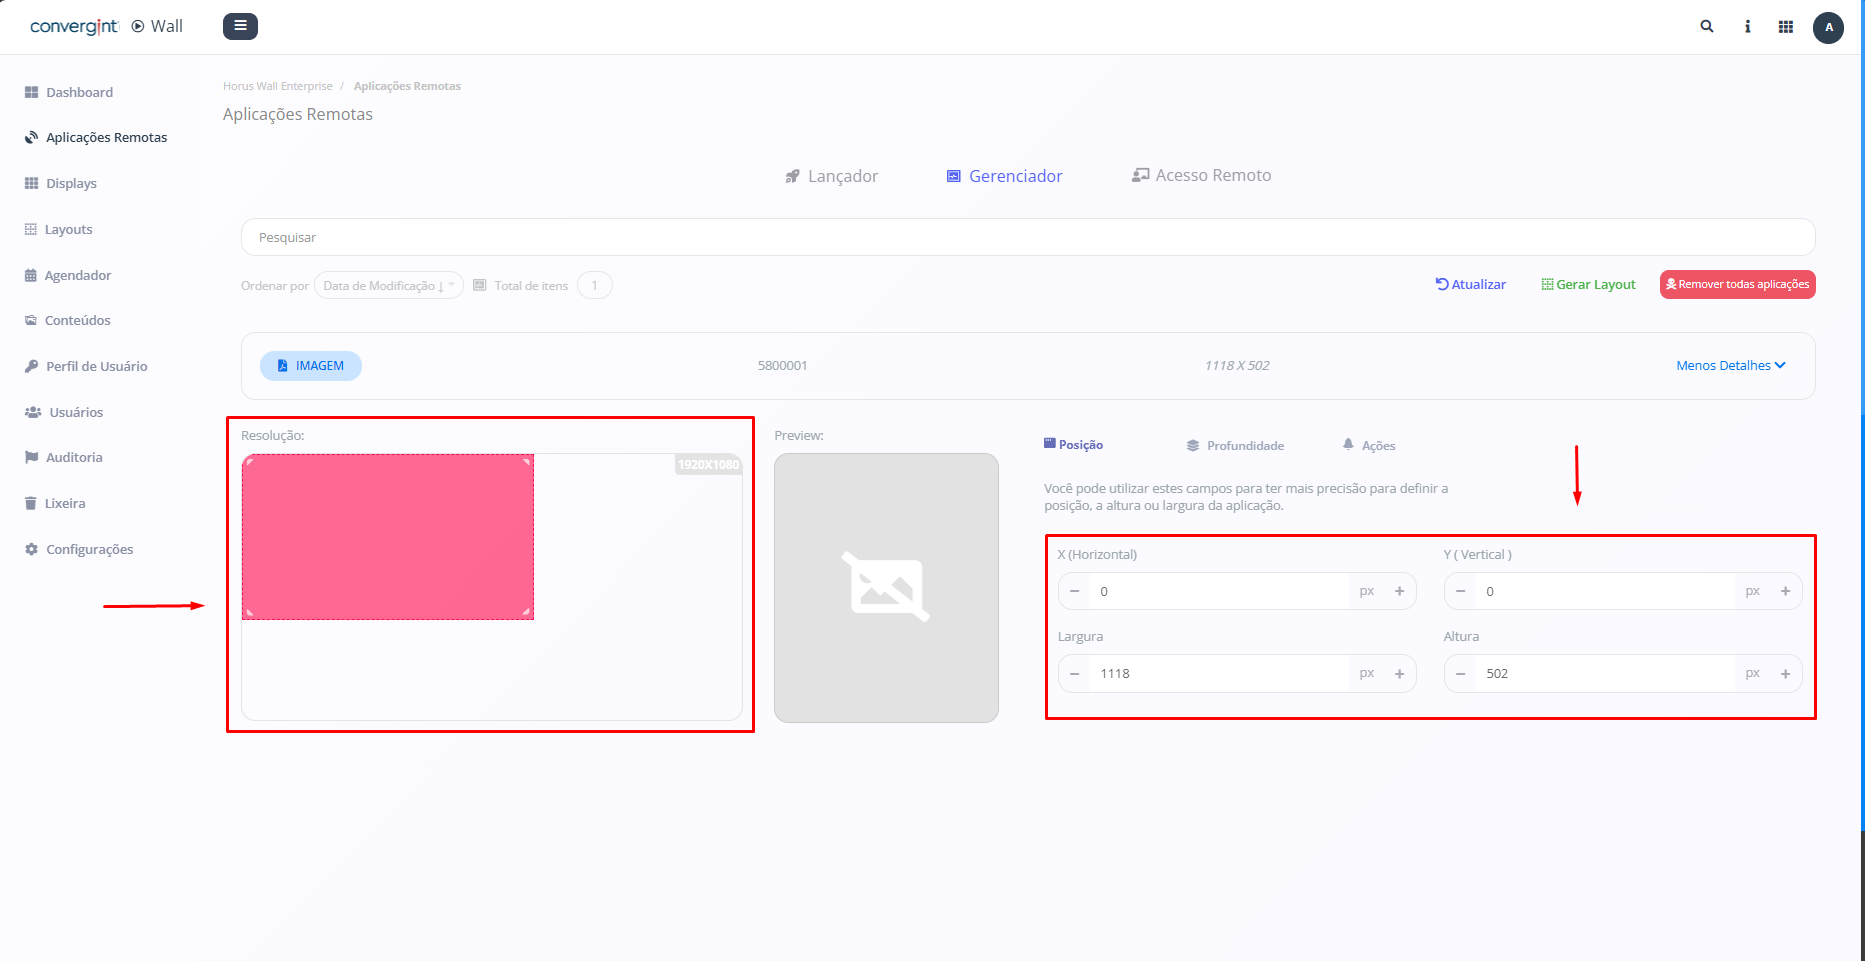The height and width of the screenshot is (961, 1865).
Task: Collapse details with Menos Detalhes
Action: pos(1730,365)
